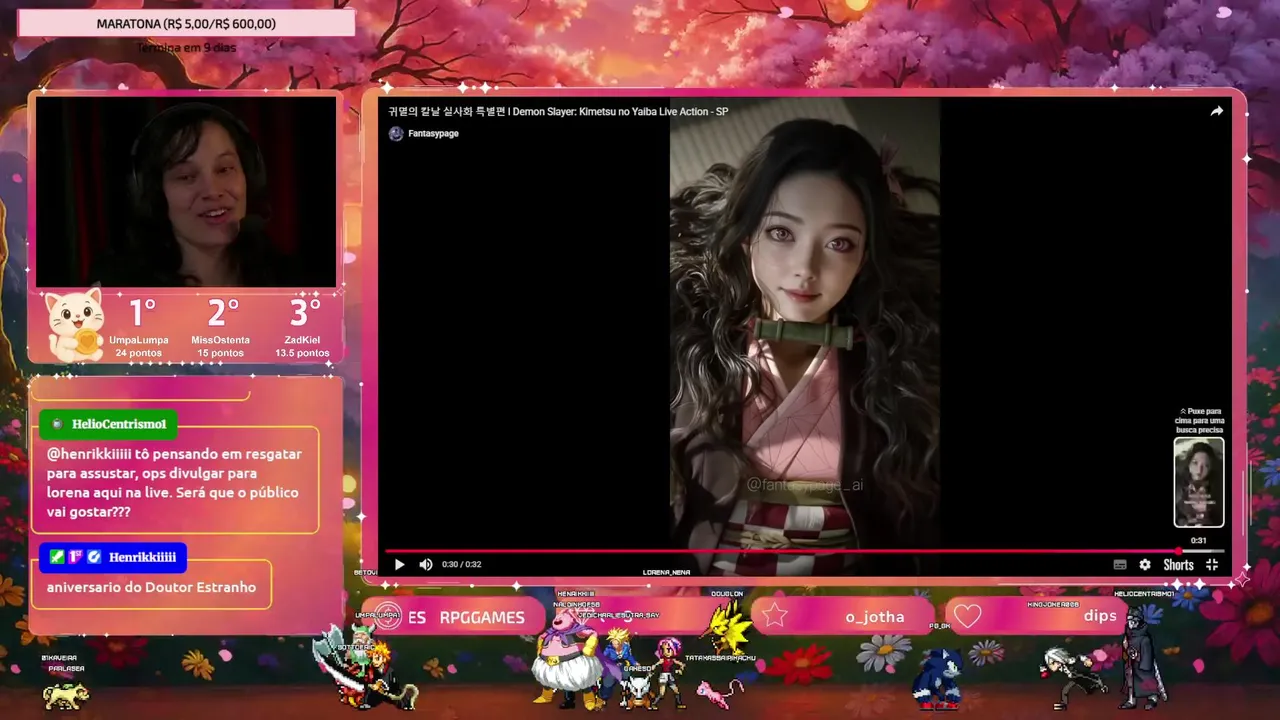Viewport: 1280px width, 720px height.
Task: Click the Demon Slayer Live Action video title
Action: pos(558,111)
